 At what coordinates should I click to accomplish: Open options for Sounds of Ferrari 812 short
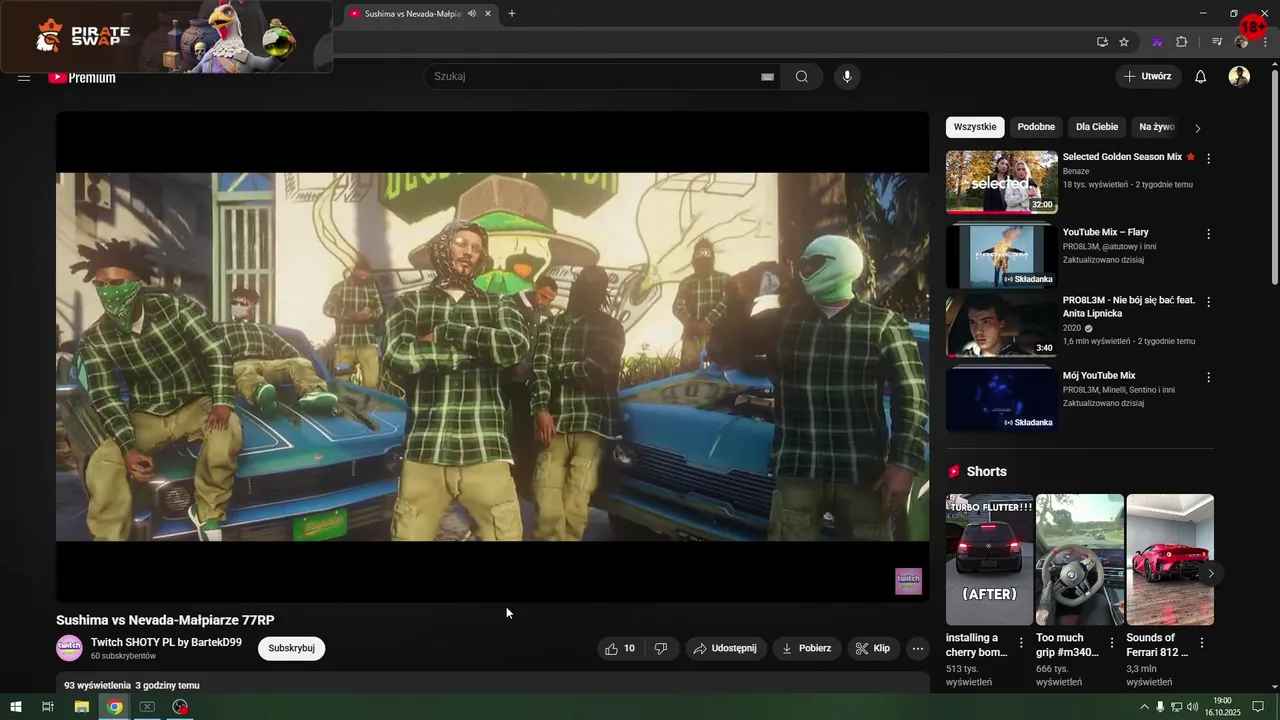(x=1202, y=643)
